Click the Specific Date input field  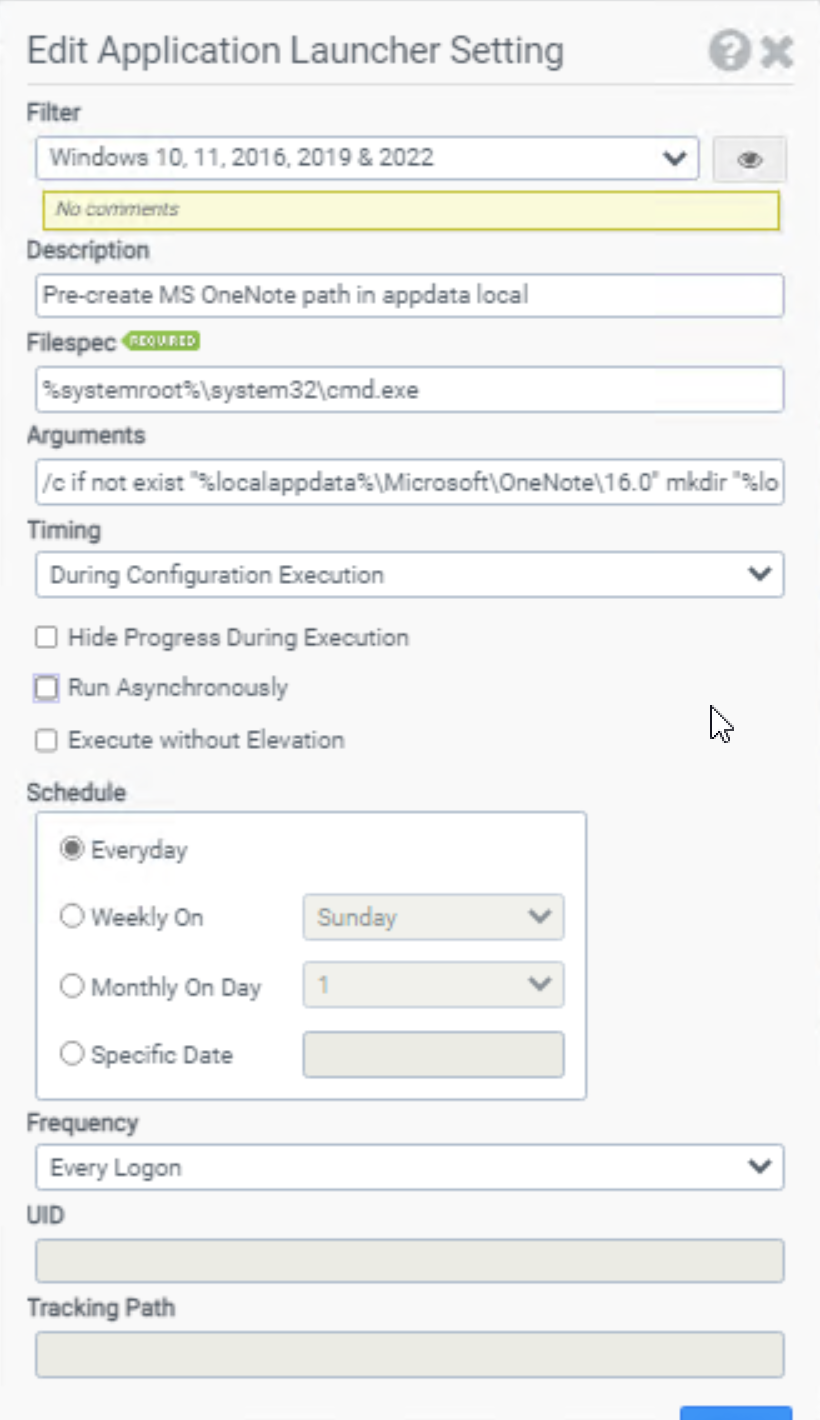click(433, 1055)
